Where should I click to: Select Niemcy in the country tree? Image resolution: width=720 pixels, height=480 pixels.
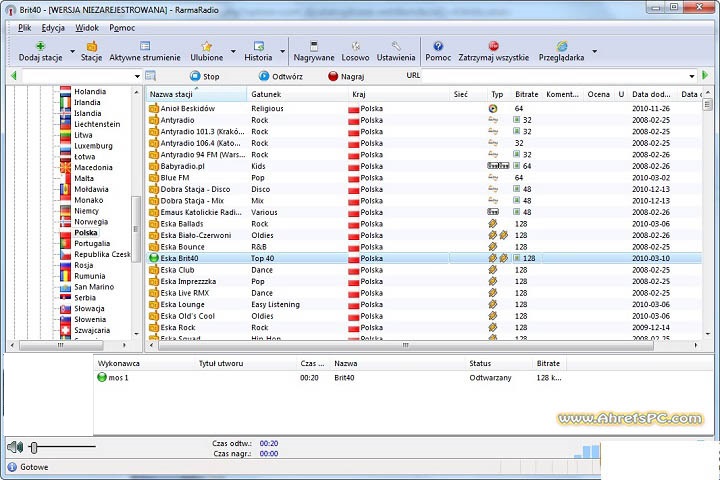86,211
